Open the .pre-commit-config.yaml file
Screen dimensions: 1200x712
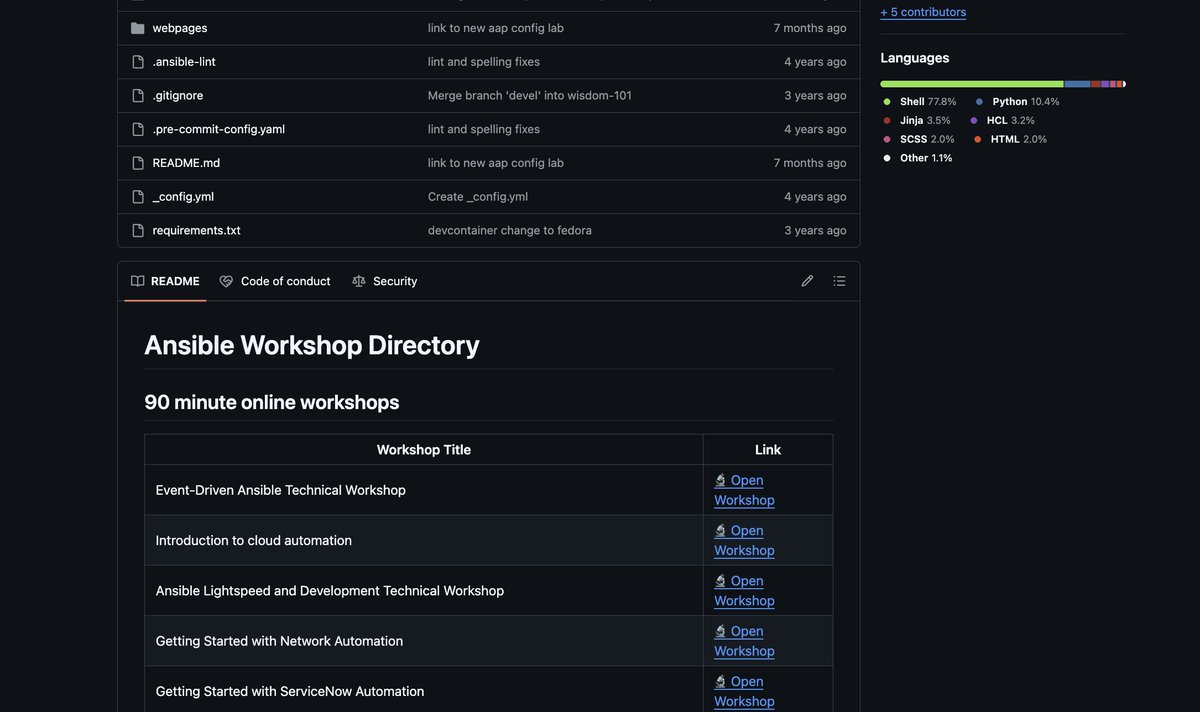coord(219,127)
